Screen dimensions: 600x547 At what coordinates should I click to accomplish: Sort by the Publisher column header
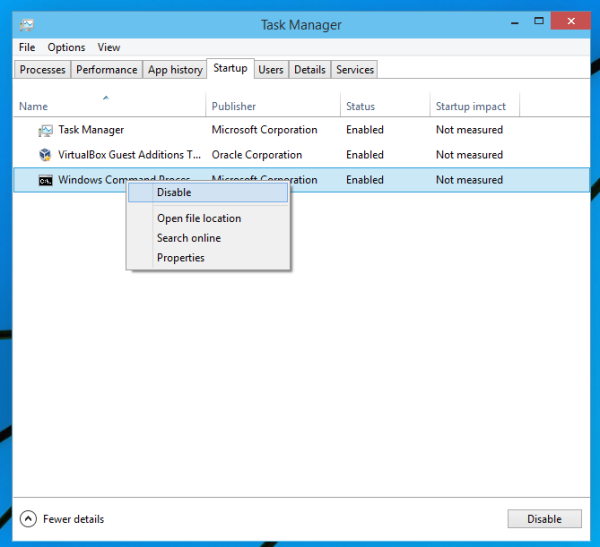(273, 104)
